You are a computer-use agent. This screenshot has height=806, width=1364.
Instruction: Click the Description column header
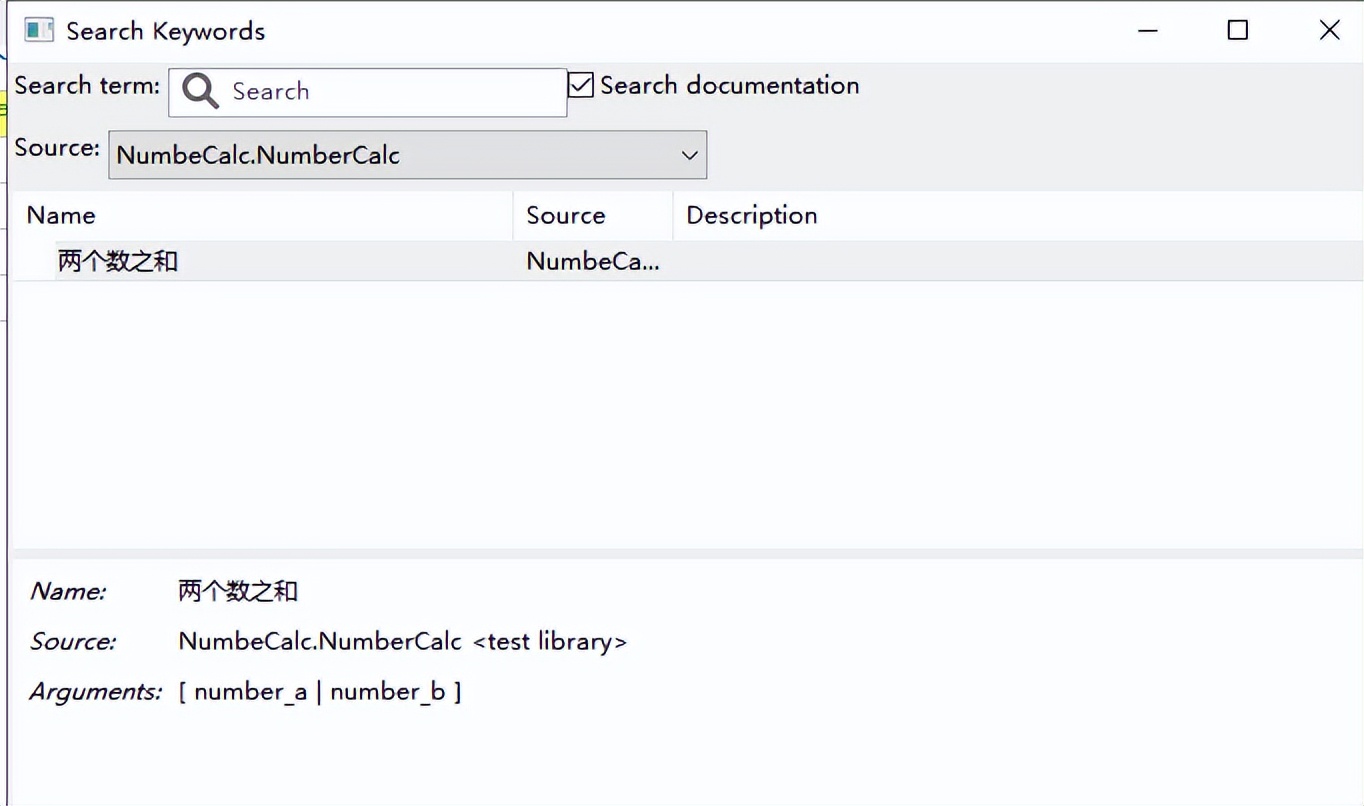[752, 215]
